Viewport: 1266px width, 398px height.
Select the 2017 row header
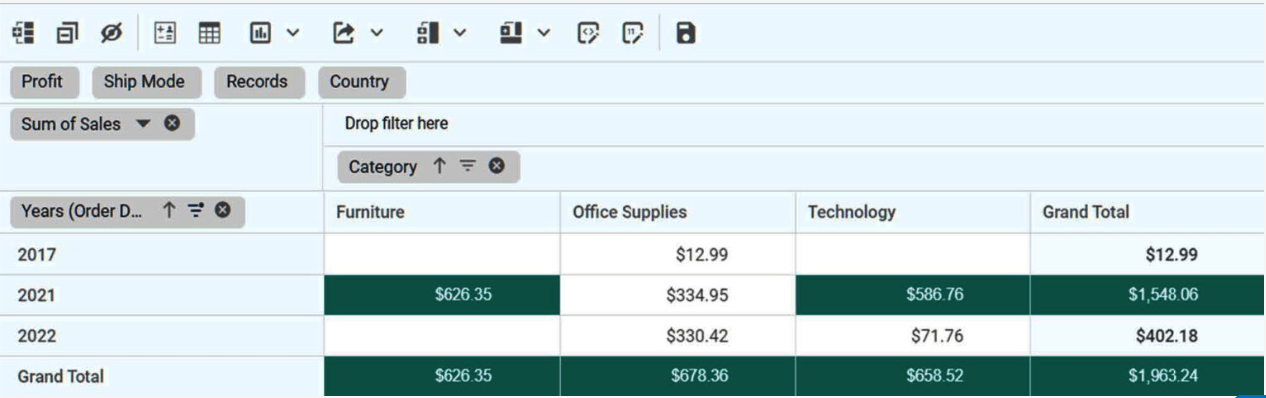coord(162,254)
